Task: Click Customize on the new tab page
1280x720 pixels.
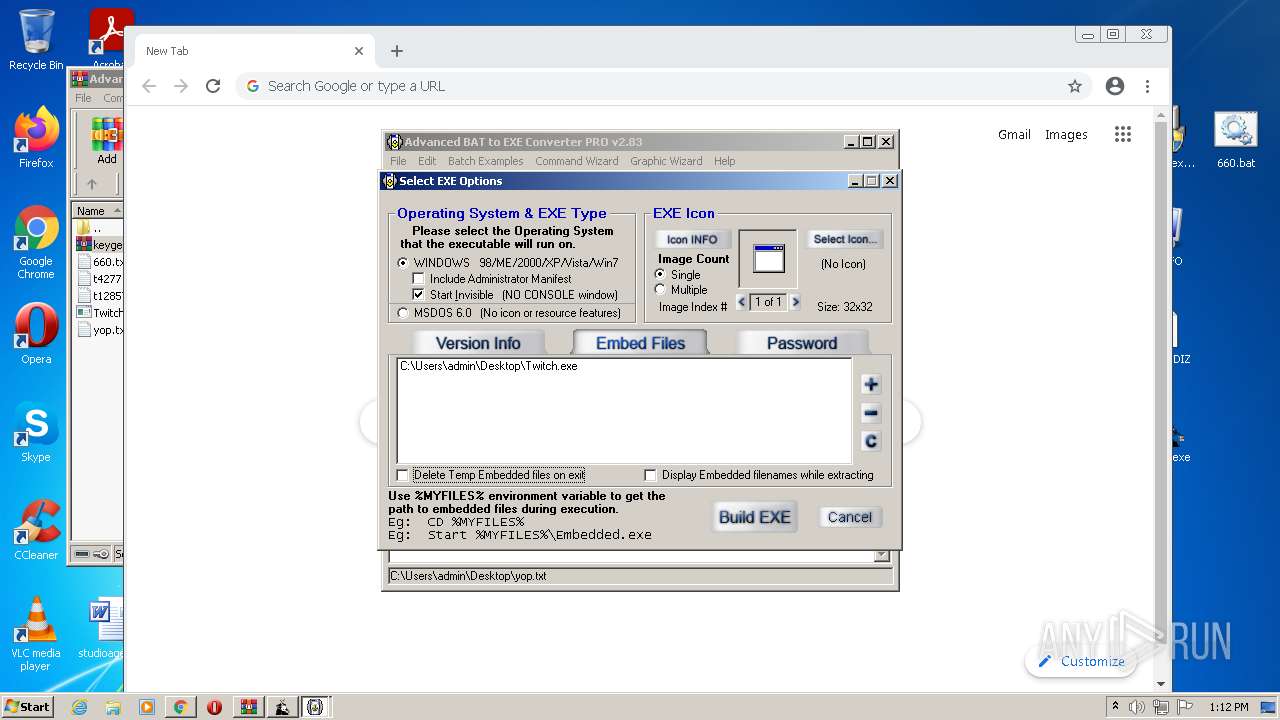Action: pyautogui.click(x=1081, y=661)
